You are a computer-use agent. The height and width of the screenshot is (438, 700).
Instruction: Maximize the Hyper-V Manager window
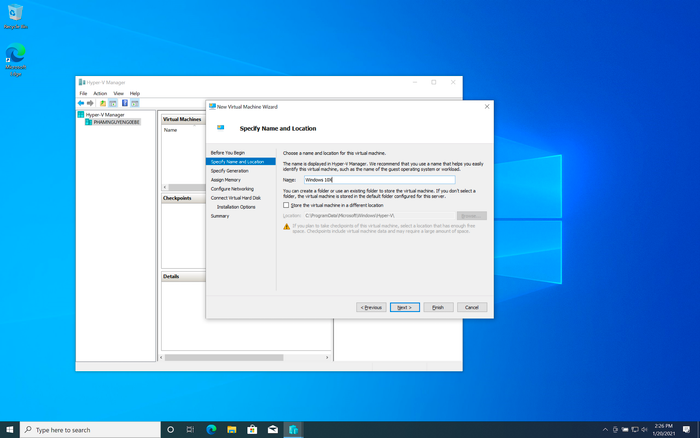pos(433,82)
